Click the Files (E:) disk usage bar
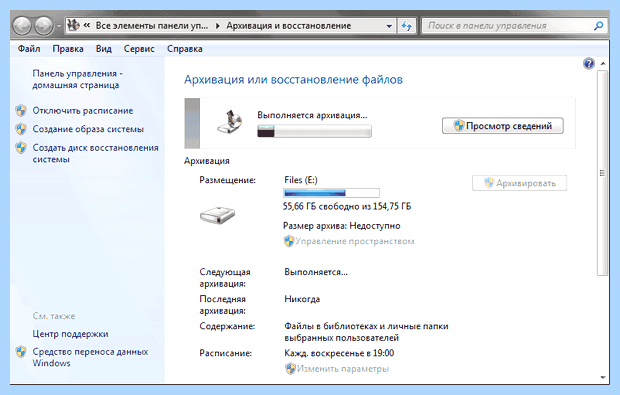This screenshot has width=620, height=395. click(331, 193)
